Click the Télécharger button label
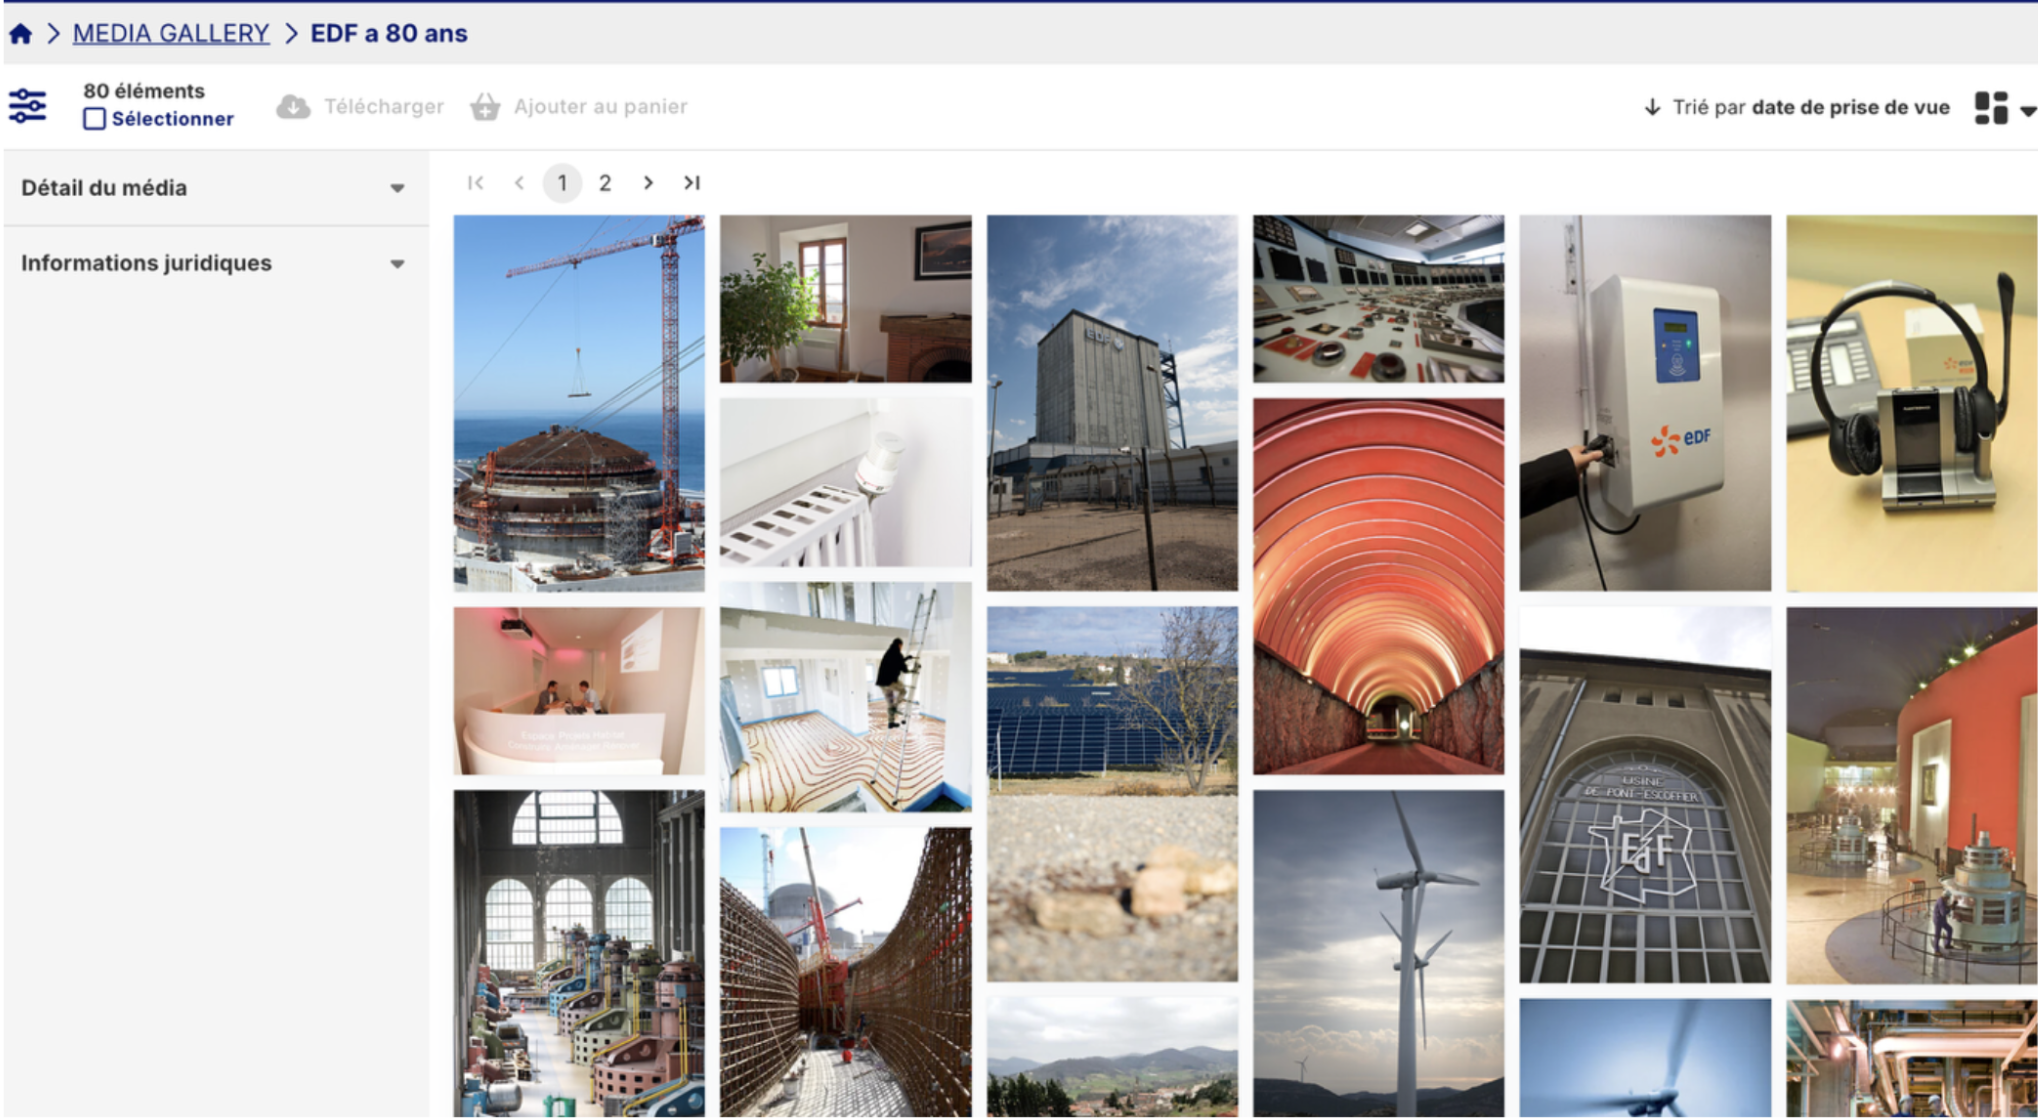The width and height of the screenshot is (2038, 1120). coord(383,106)
